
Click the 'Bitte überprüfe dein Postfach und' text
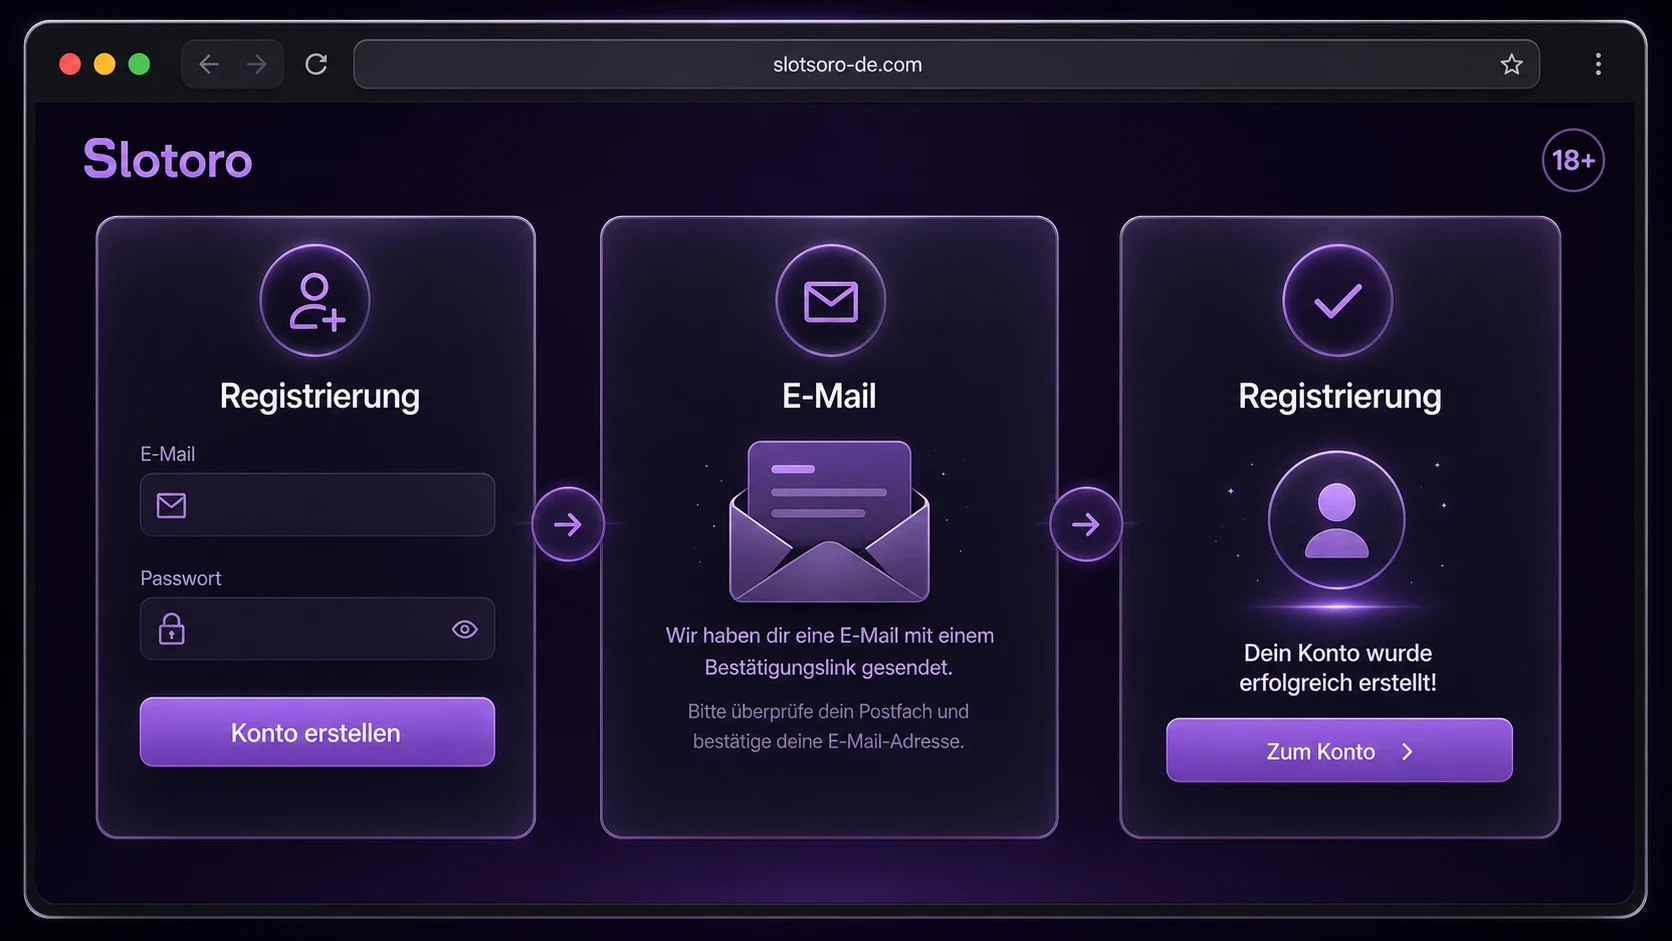click(828, 711)
